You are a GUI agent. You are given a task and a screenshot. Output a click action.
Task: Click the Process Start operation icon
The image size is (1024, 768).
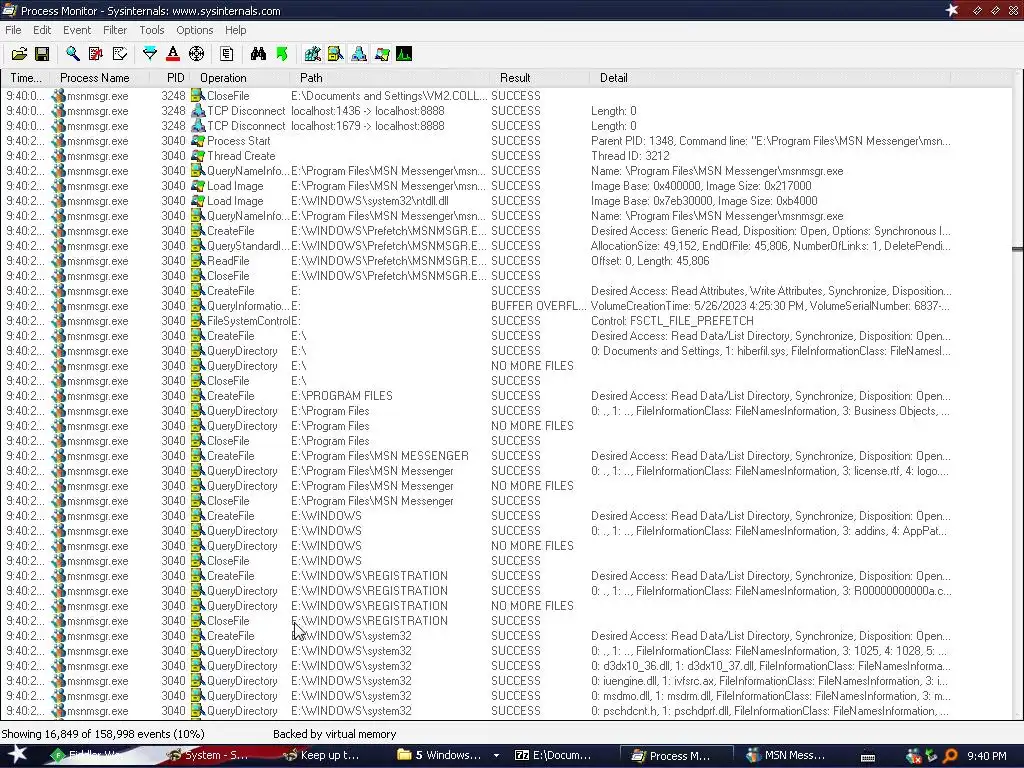point(198,141)
